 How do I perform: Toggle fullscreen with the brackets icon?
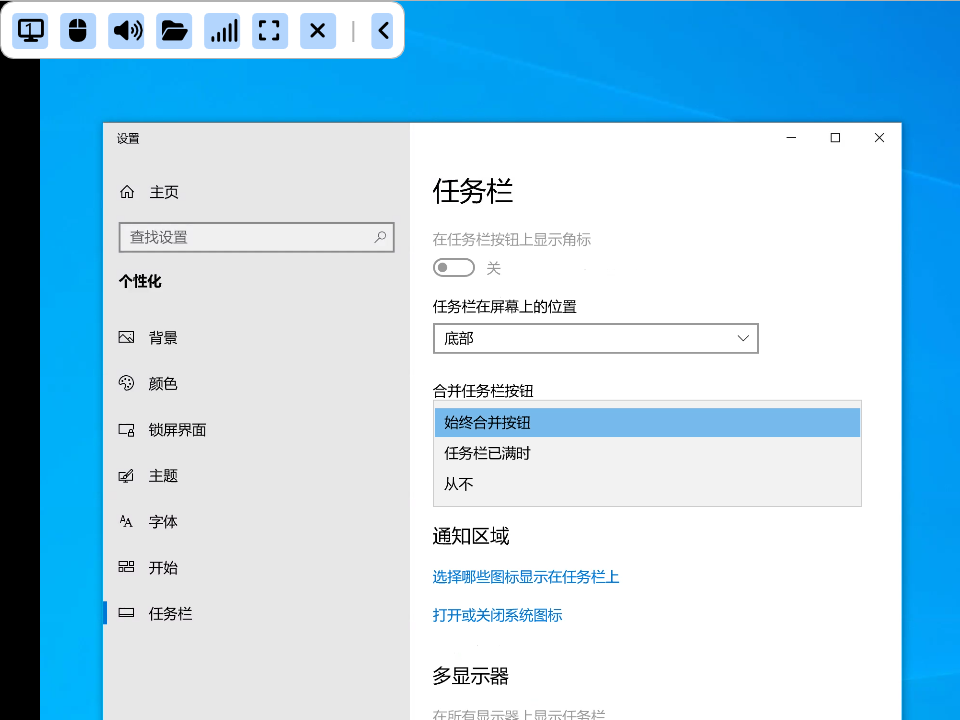coord(270,31)
